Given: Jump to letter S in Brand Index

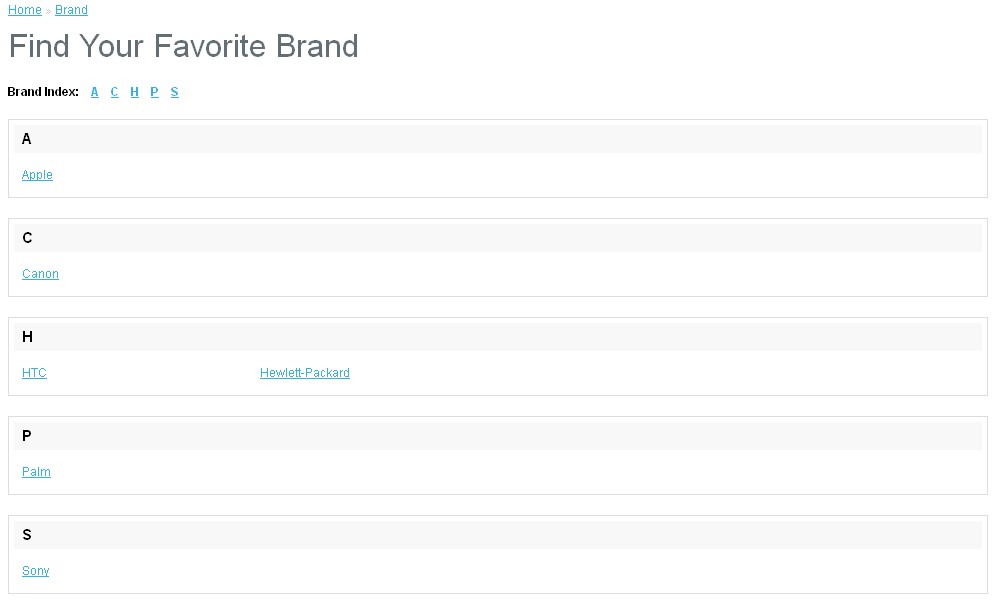Looking at the screenshot, I should pos(174,92).
